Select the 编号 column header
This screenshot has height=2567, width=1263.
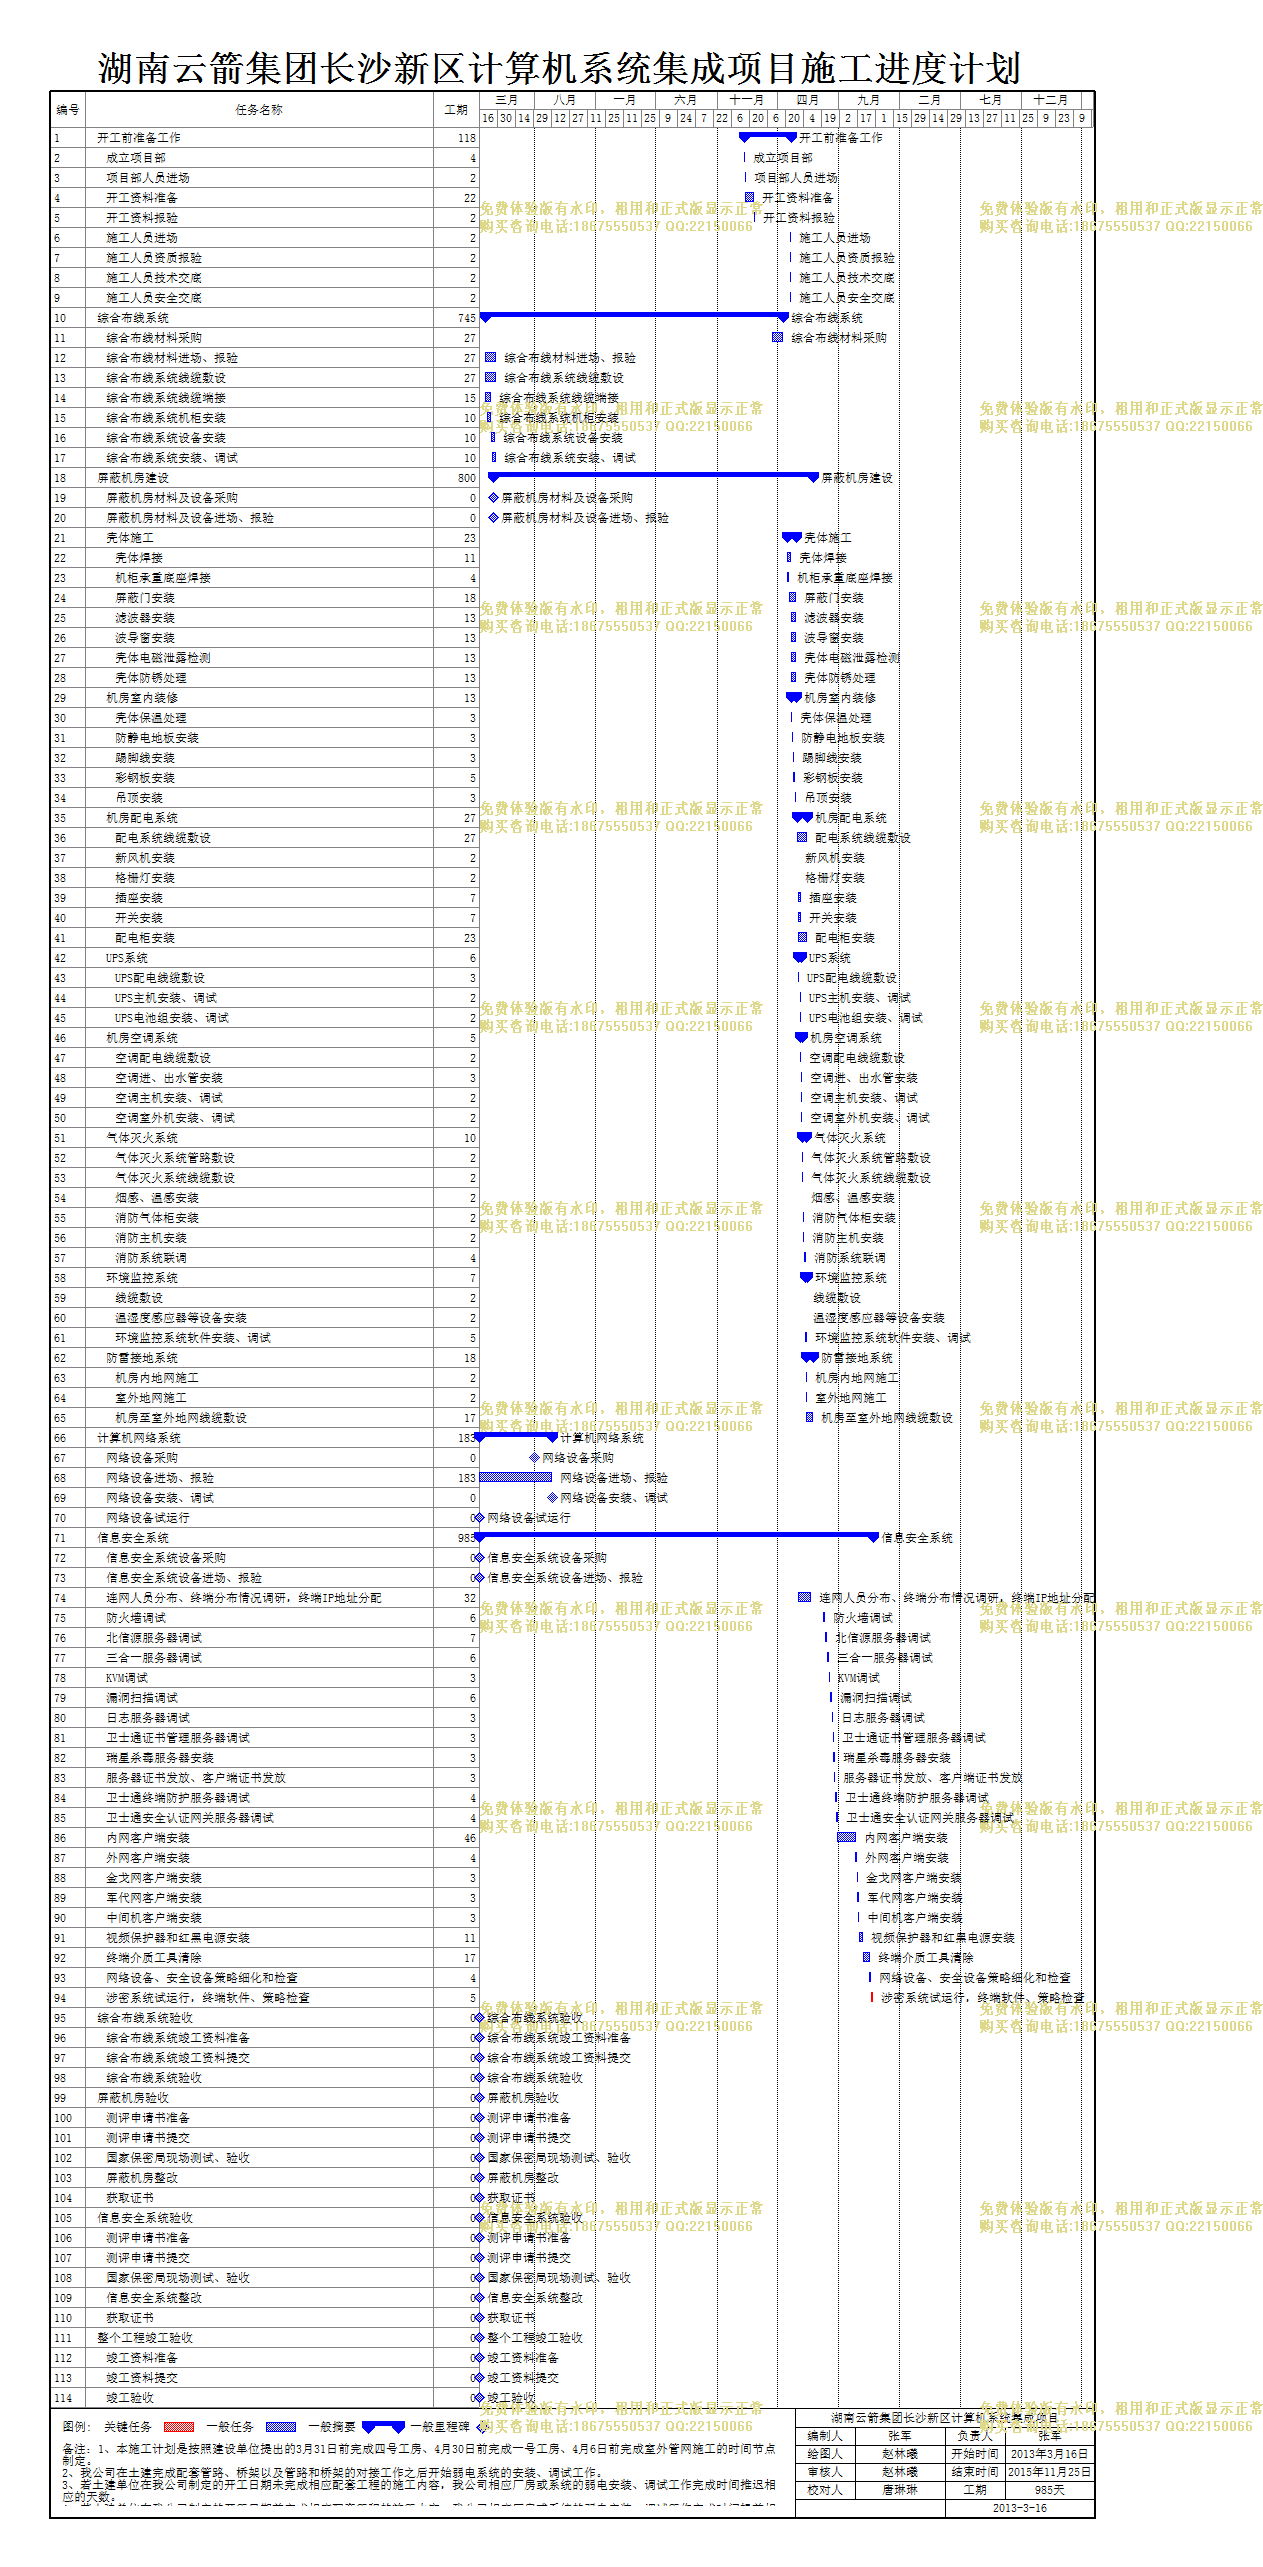(67, 110)
